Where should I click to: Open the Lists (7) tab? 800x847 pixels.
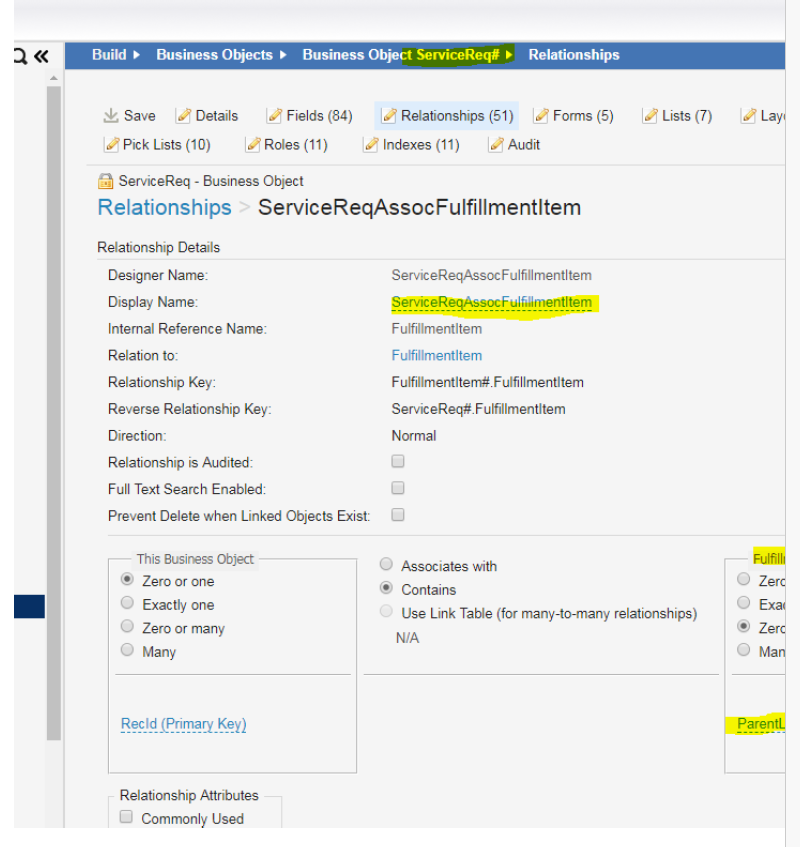[x=677, y=116]
